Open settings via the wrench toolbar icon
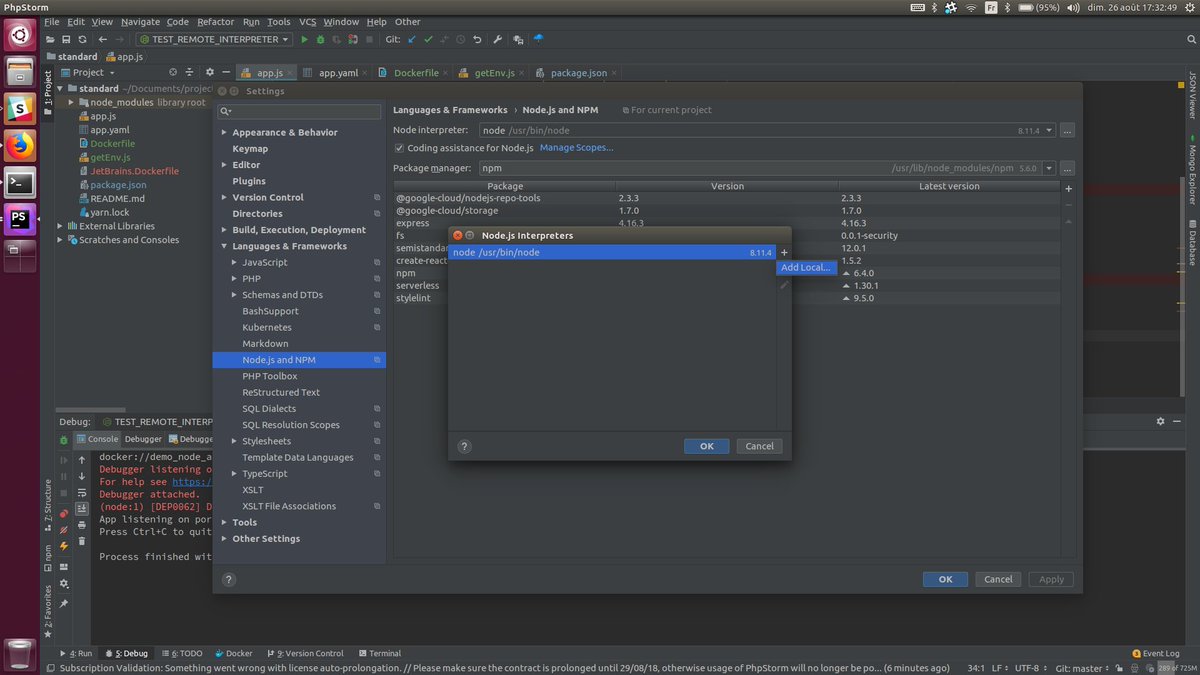Image resolution: width=1200 pixels, height=675 pixels. tap(497, 39)
